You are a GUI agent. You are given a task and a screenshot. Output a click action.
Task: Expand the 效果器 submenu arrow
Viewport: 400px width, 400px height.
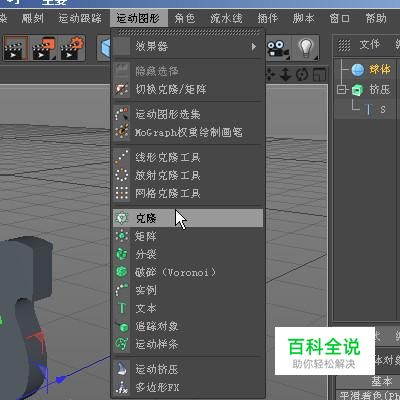coord(254,46)
